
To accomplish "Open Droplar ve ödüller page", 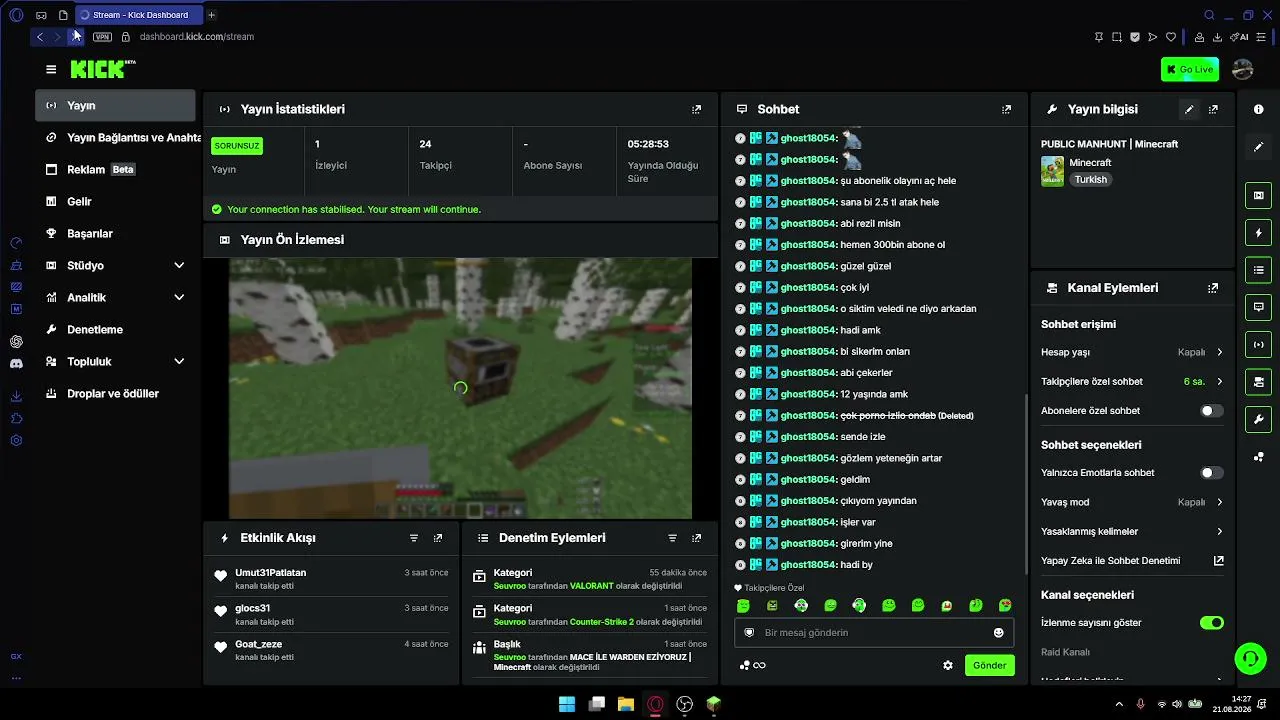I will click(115, 393).
